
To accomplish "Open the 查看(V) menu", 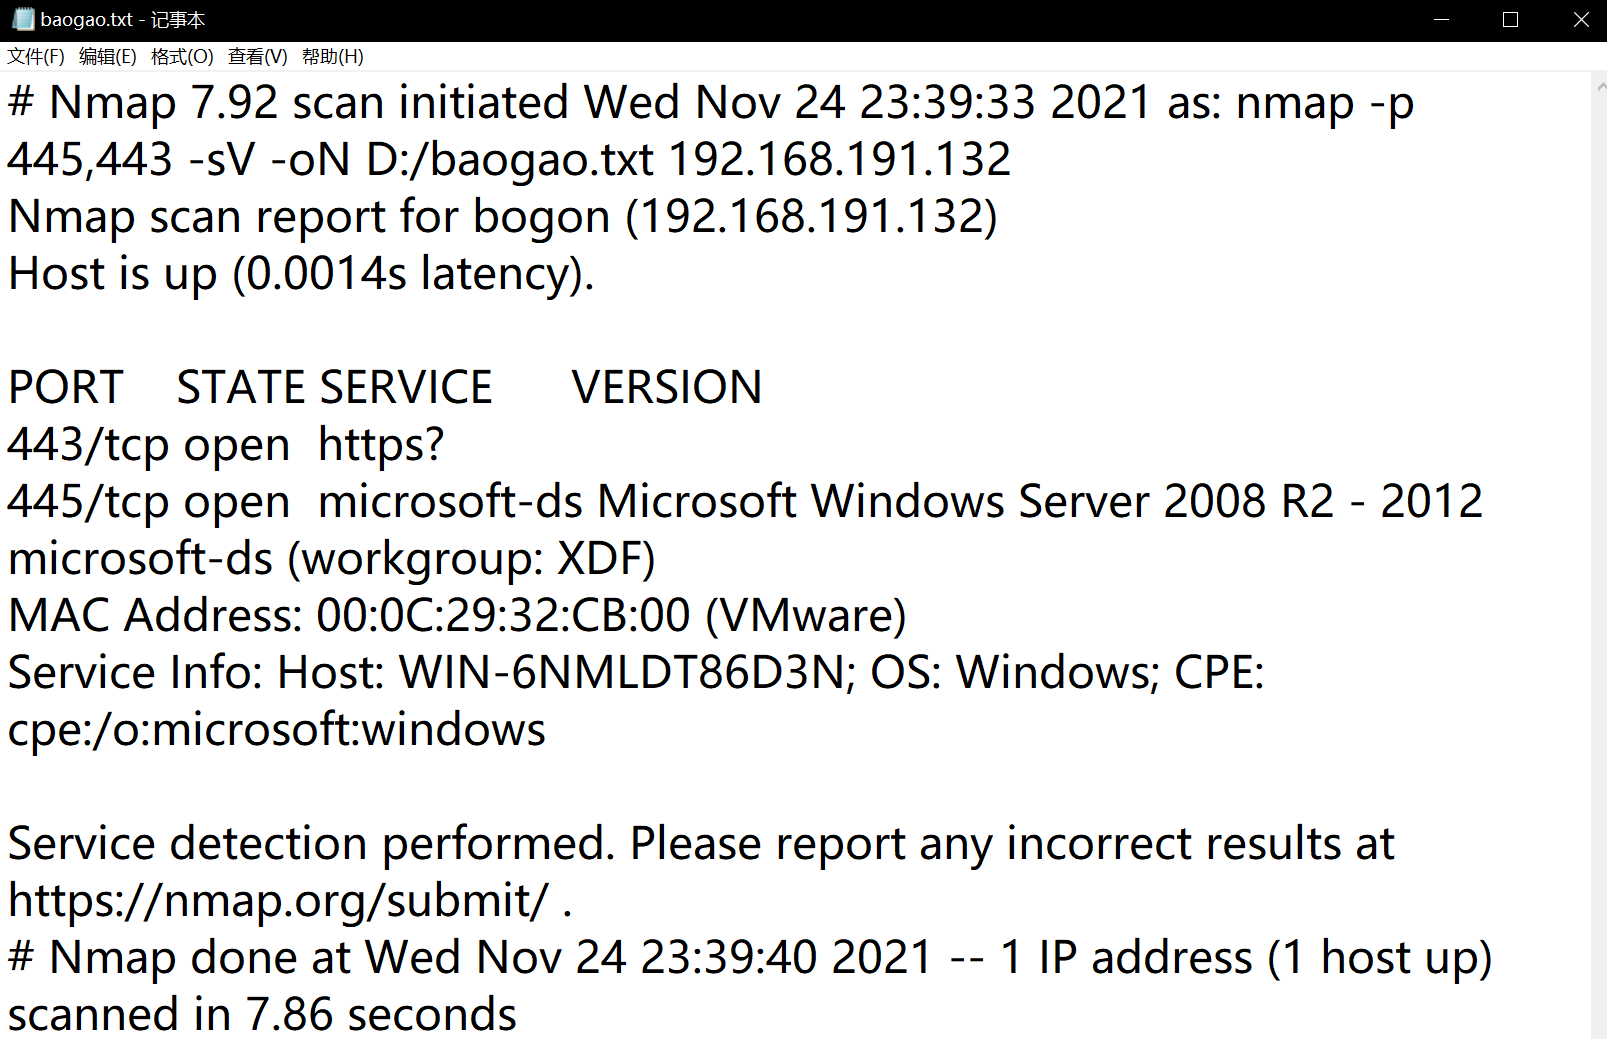I will (x=258, y=57).
